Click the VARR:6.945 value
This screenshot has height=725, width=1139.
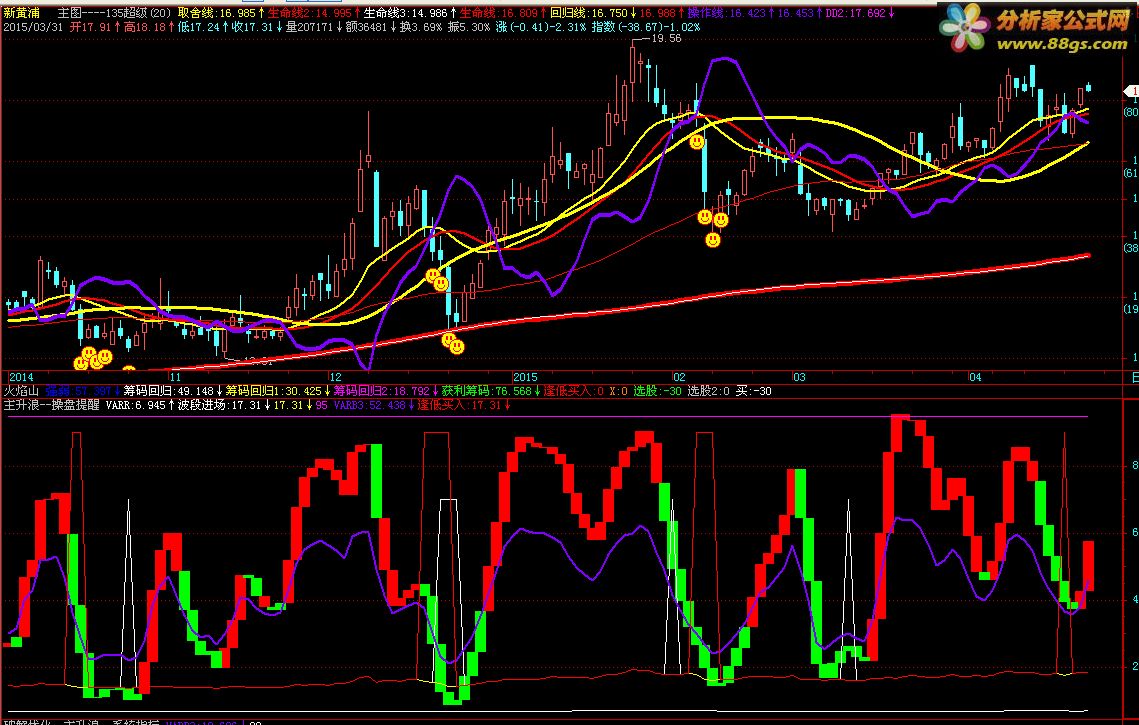135,405
